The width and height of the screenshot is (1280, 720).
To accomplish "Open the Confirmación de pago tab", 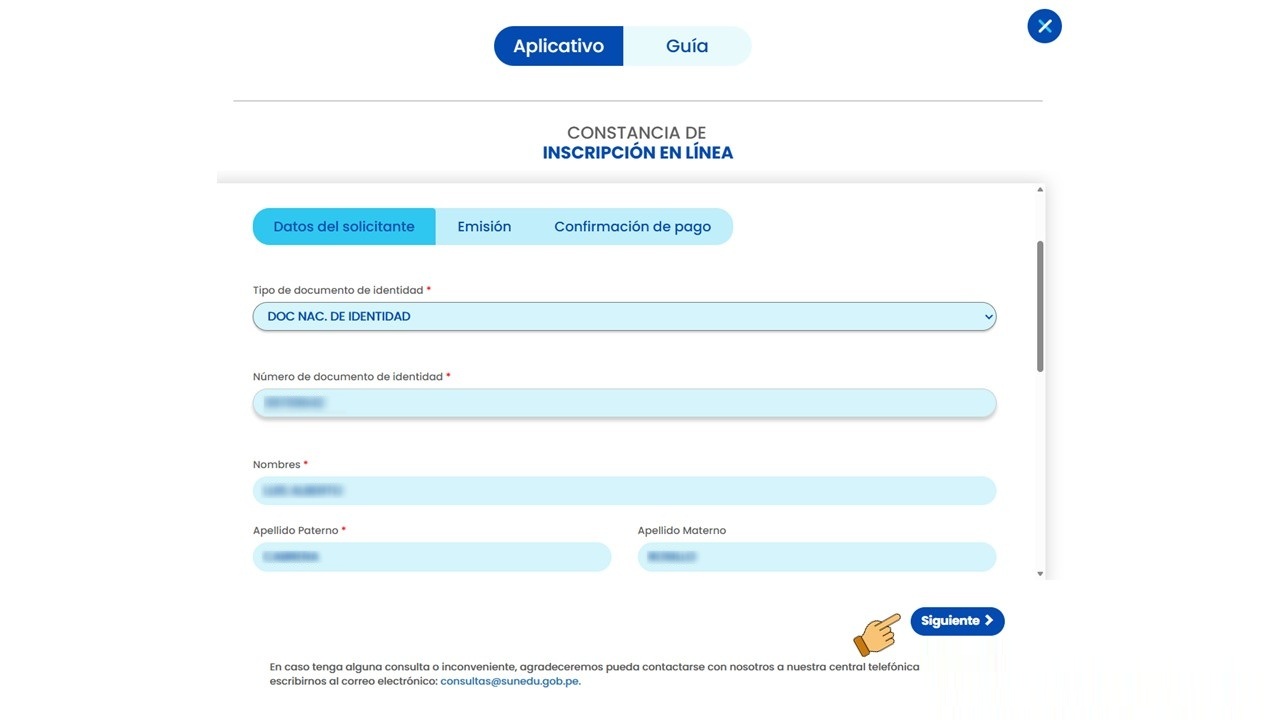I will (x=633, y=226).
